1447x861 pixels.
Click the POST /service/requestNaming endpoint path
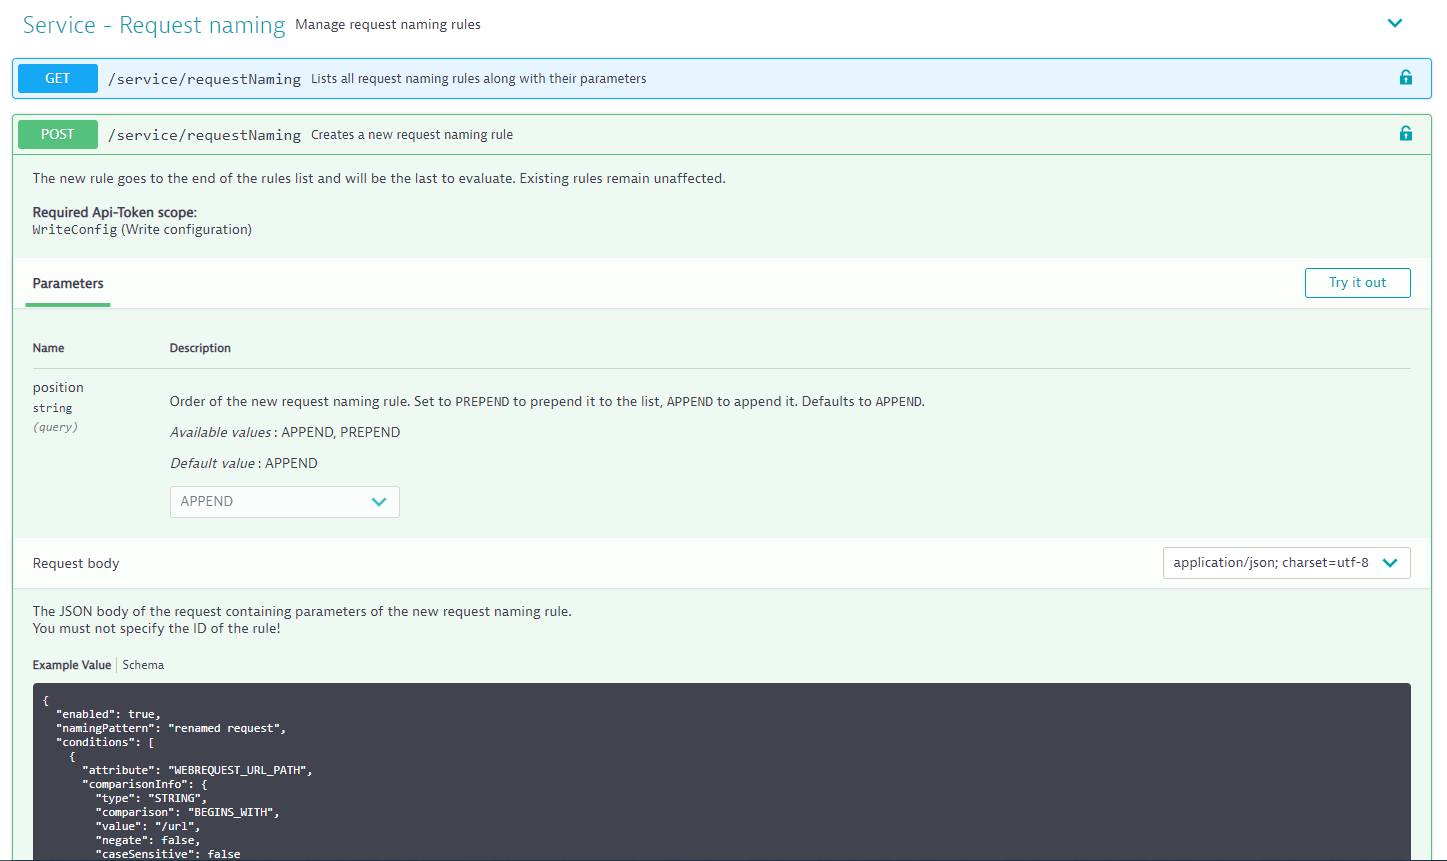pos(204,135)
